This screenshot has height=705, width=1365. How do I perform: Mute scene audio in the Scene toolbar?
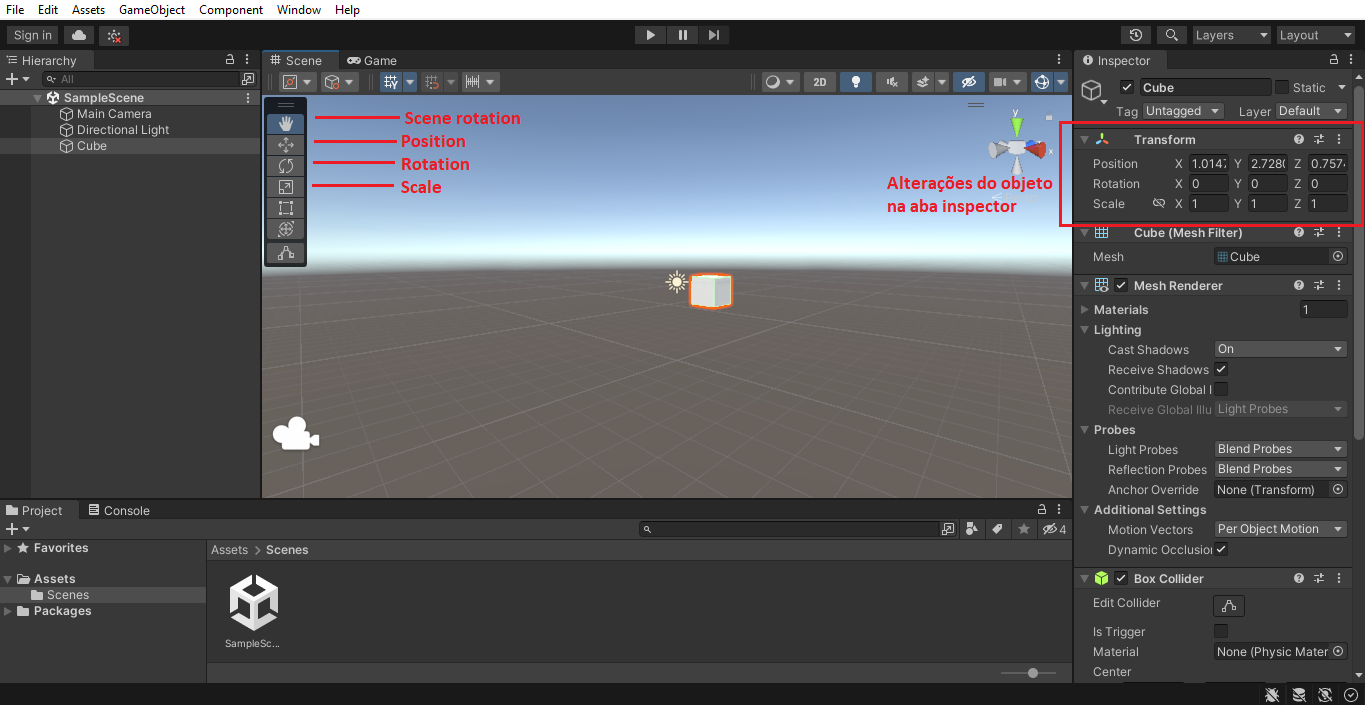click(x=888, y=81)
